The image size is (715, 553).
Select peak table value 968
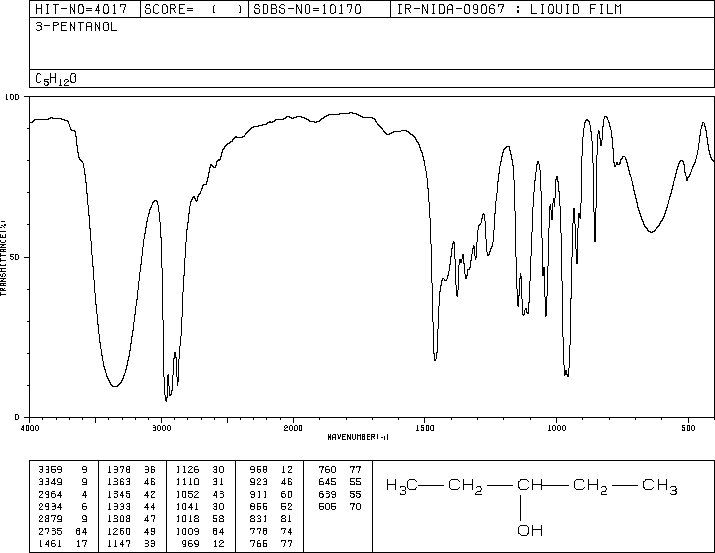pyautogui.click(x=258, y=470)
